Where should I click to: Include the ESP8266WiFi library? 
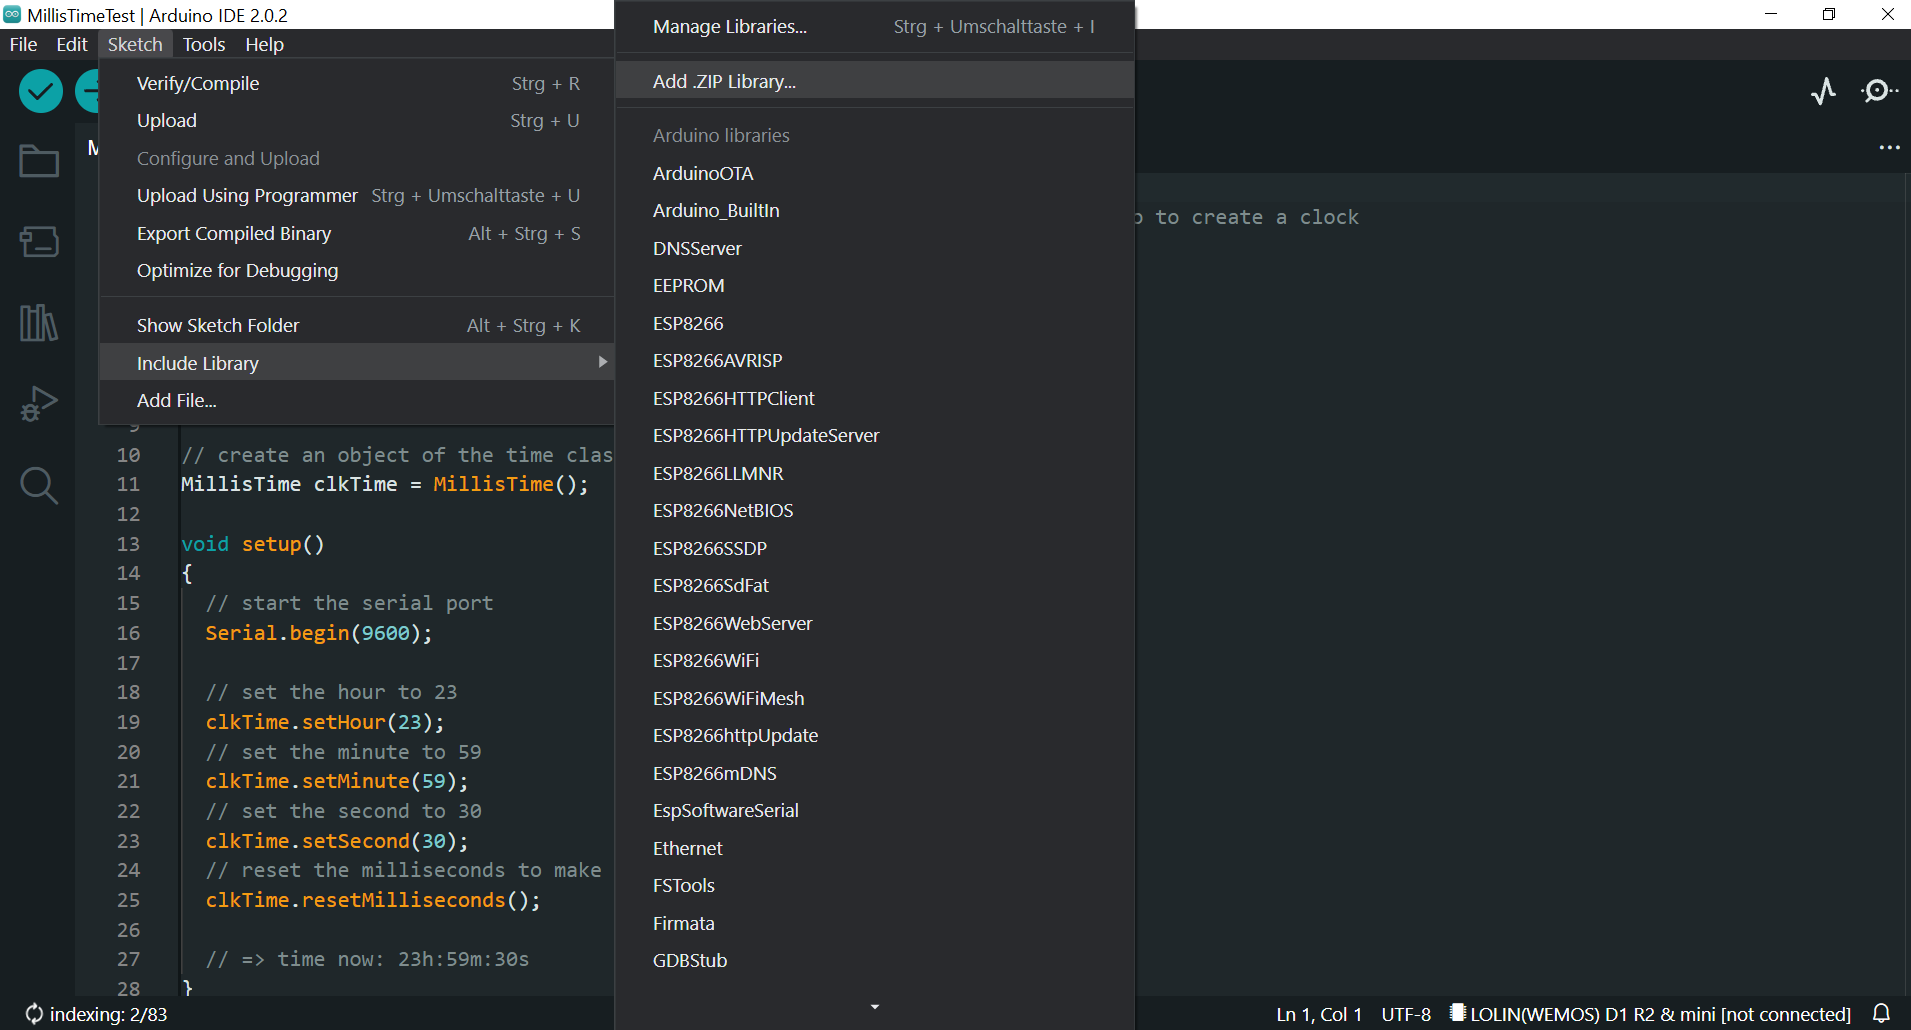tap(705, 660)
